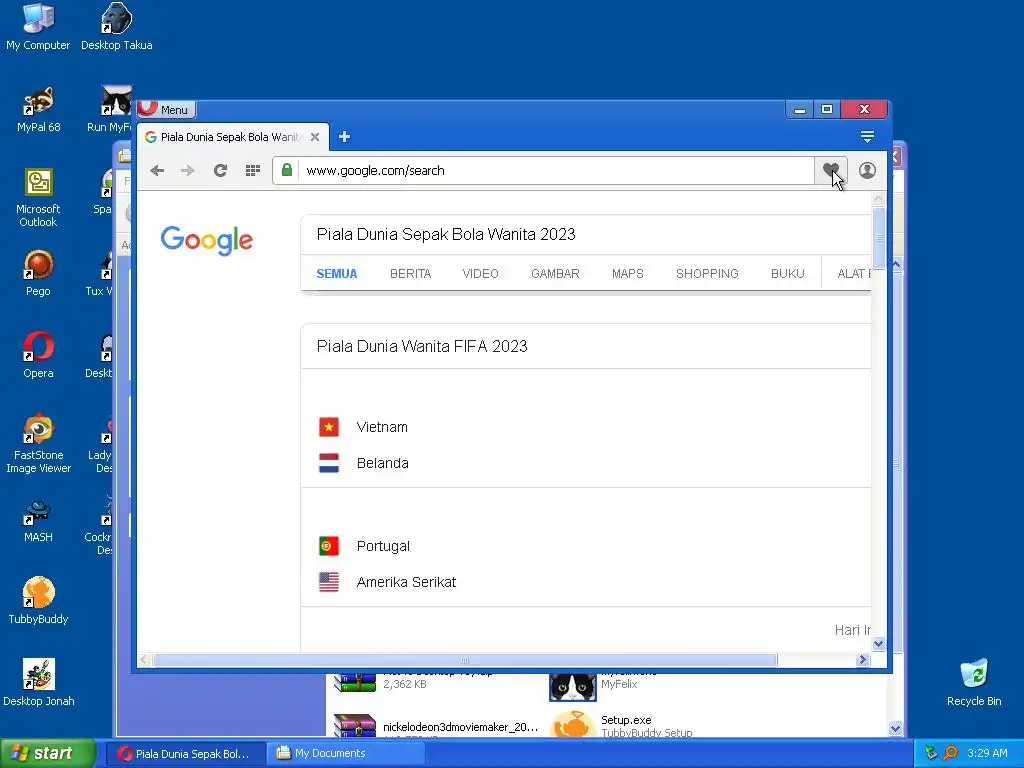Click the Google logo
1024x768 pixels.
[x=206, y=240]
